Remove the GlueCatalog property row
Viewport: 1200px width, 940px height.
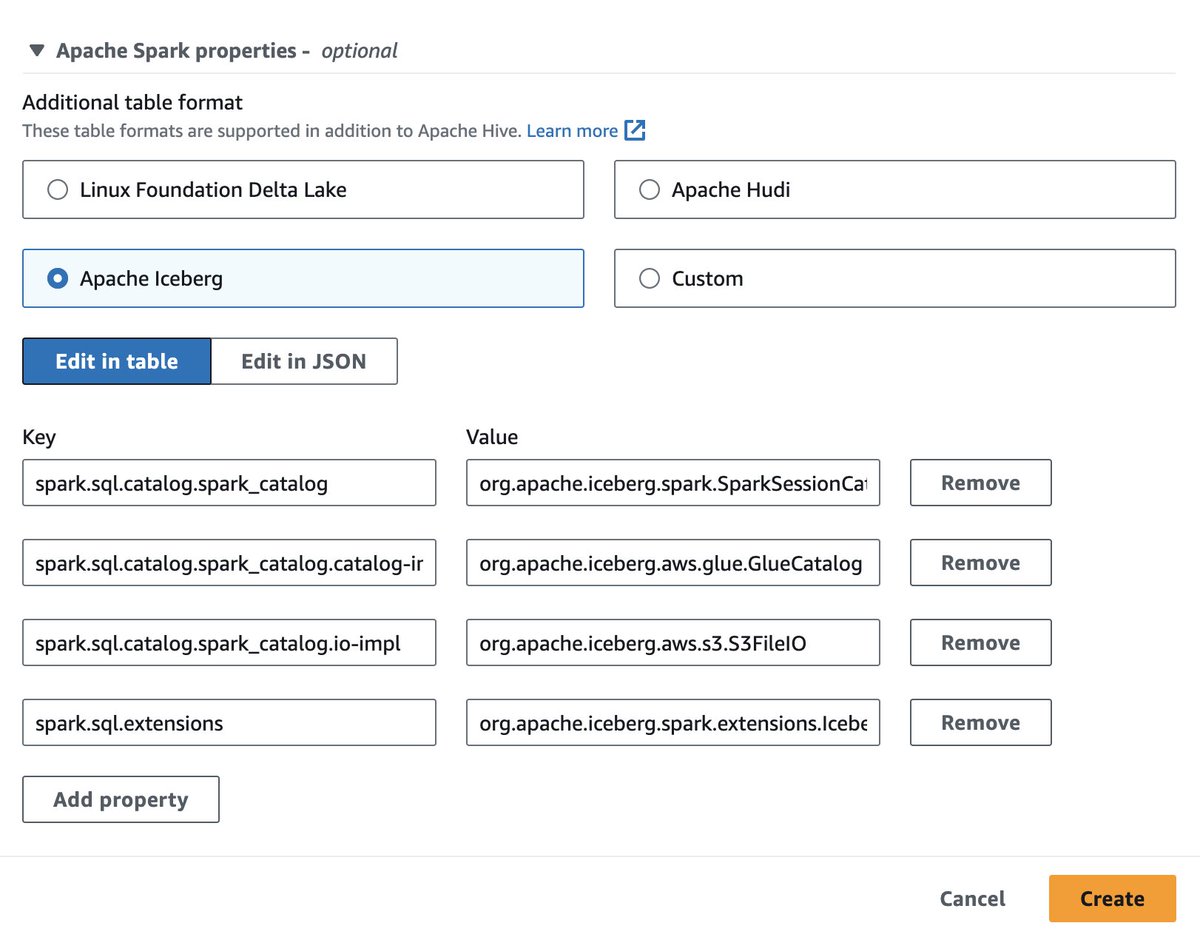coord(981,563)
